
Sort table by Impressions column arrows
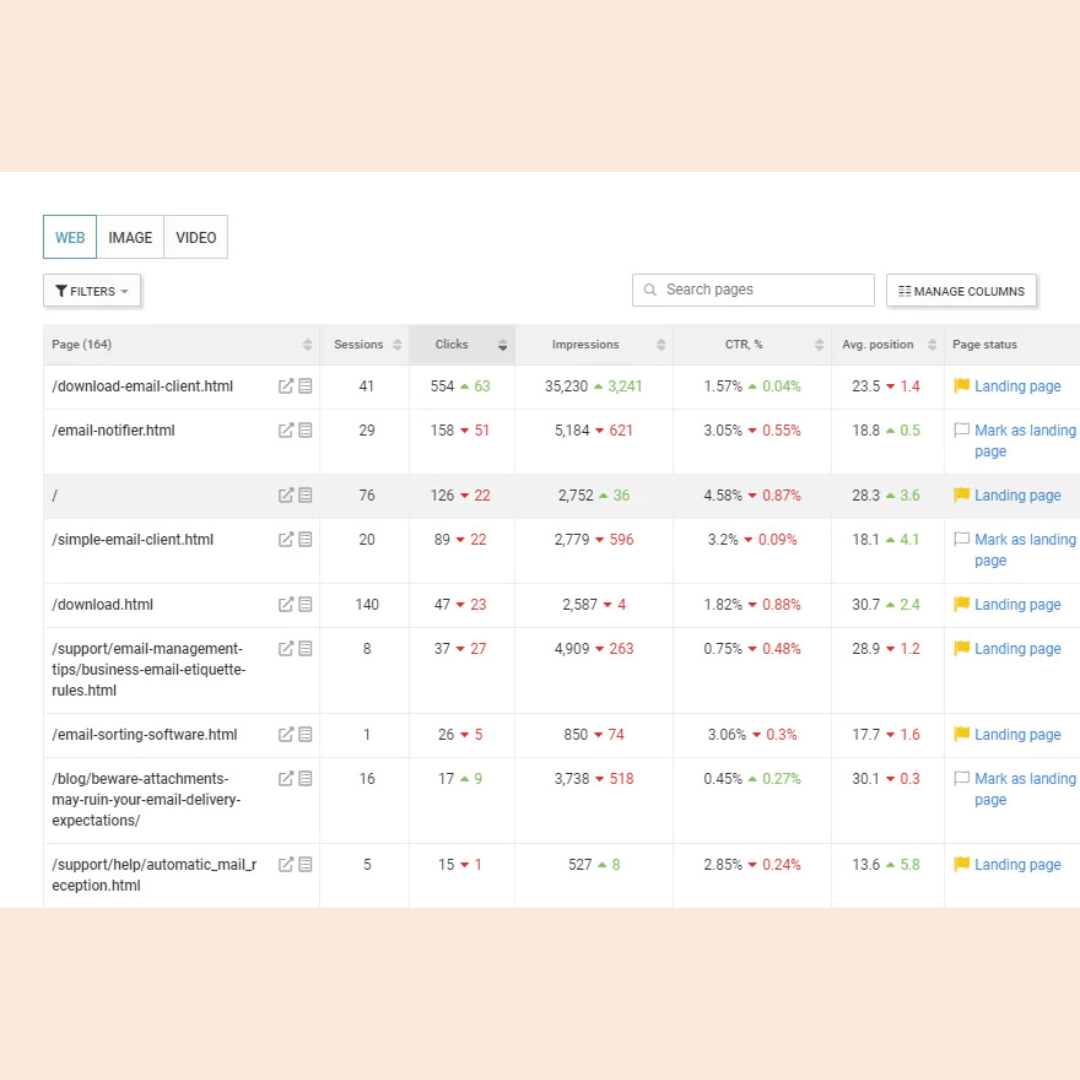pyautogui.click(x=661, y=345)
